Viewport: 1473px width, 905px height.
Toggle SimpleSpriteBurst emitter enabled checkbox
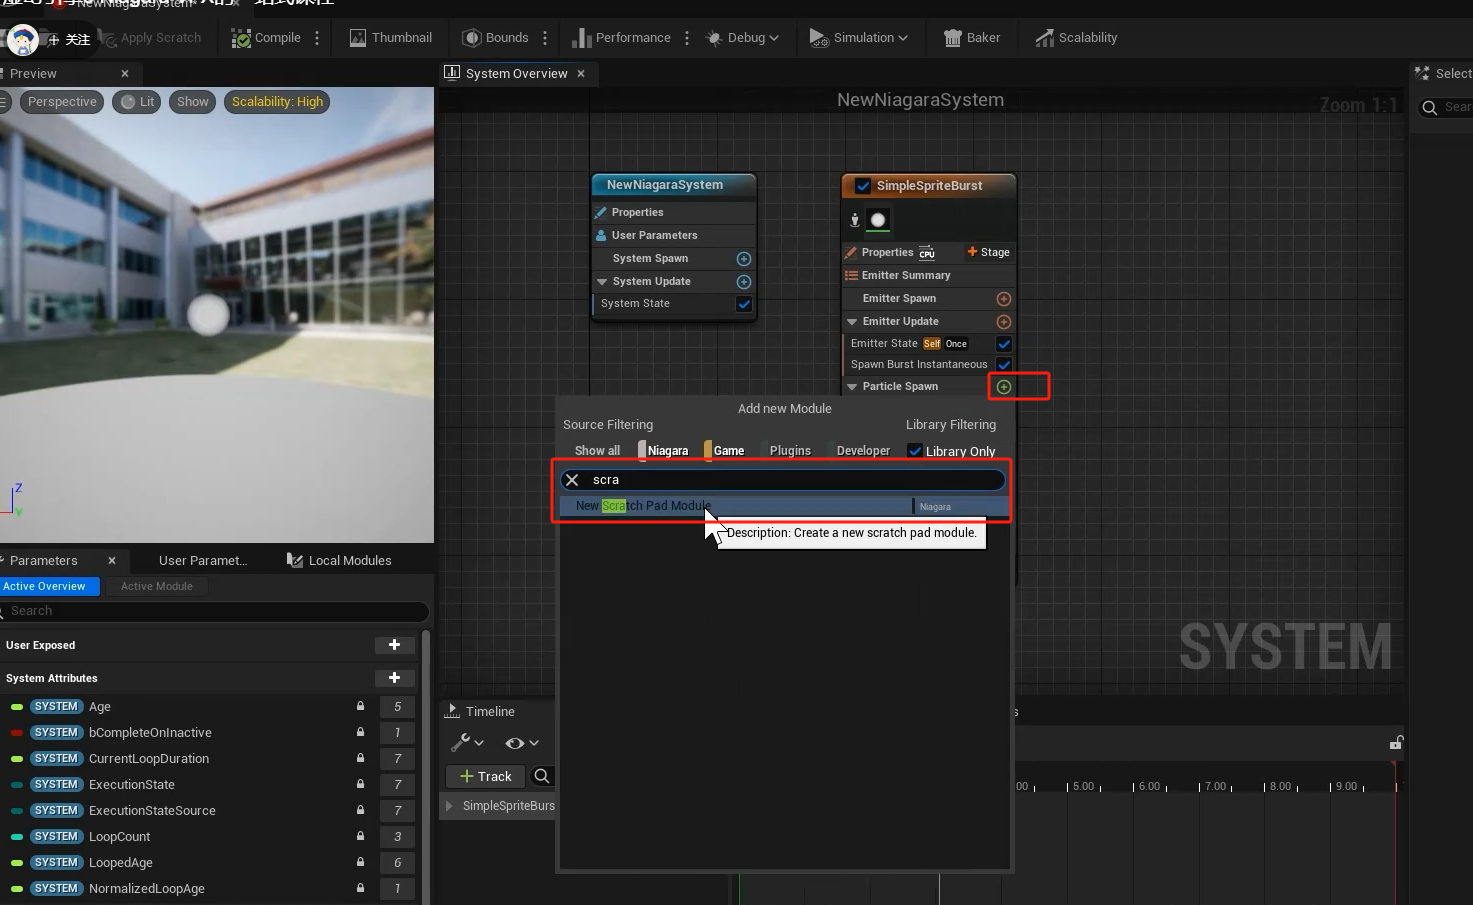tap(863, 186)
